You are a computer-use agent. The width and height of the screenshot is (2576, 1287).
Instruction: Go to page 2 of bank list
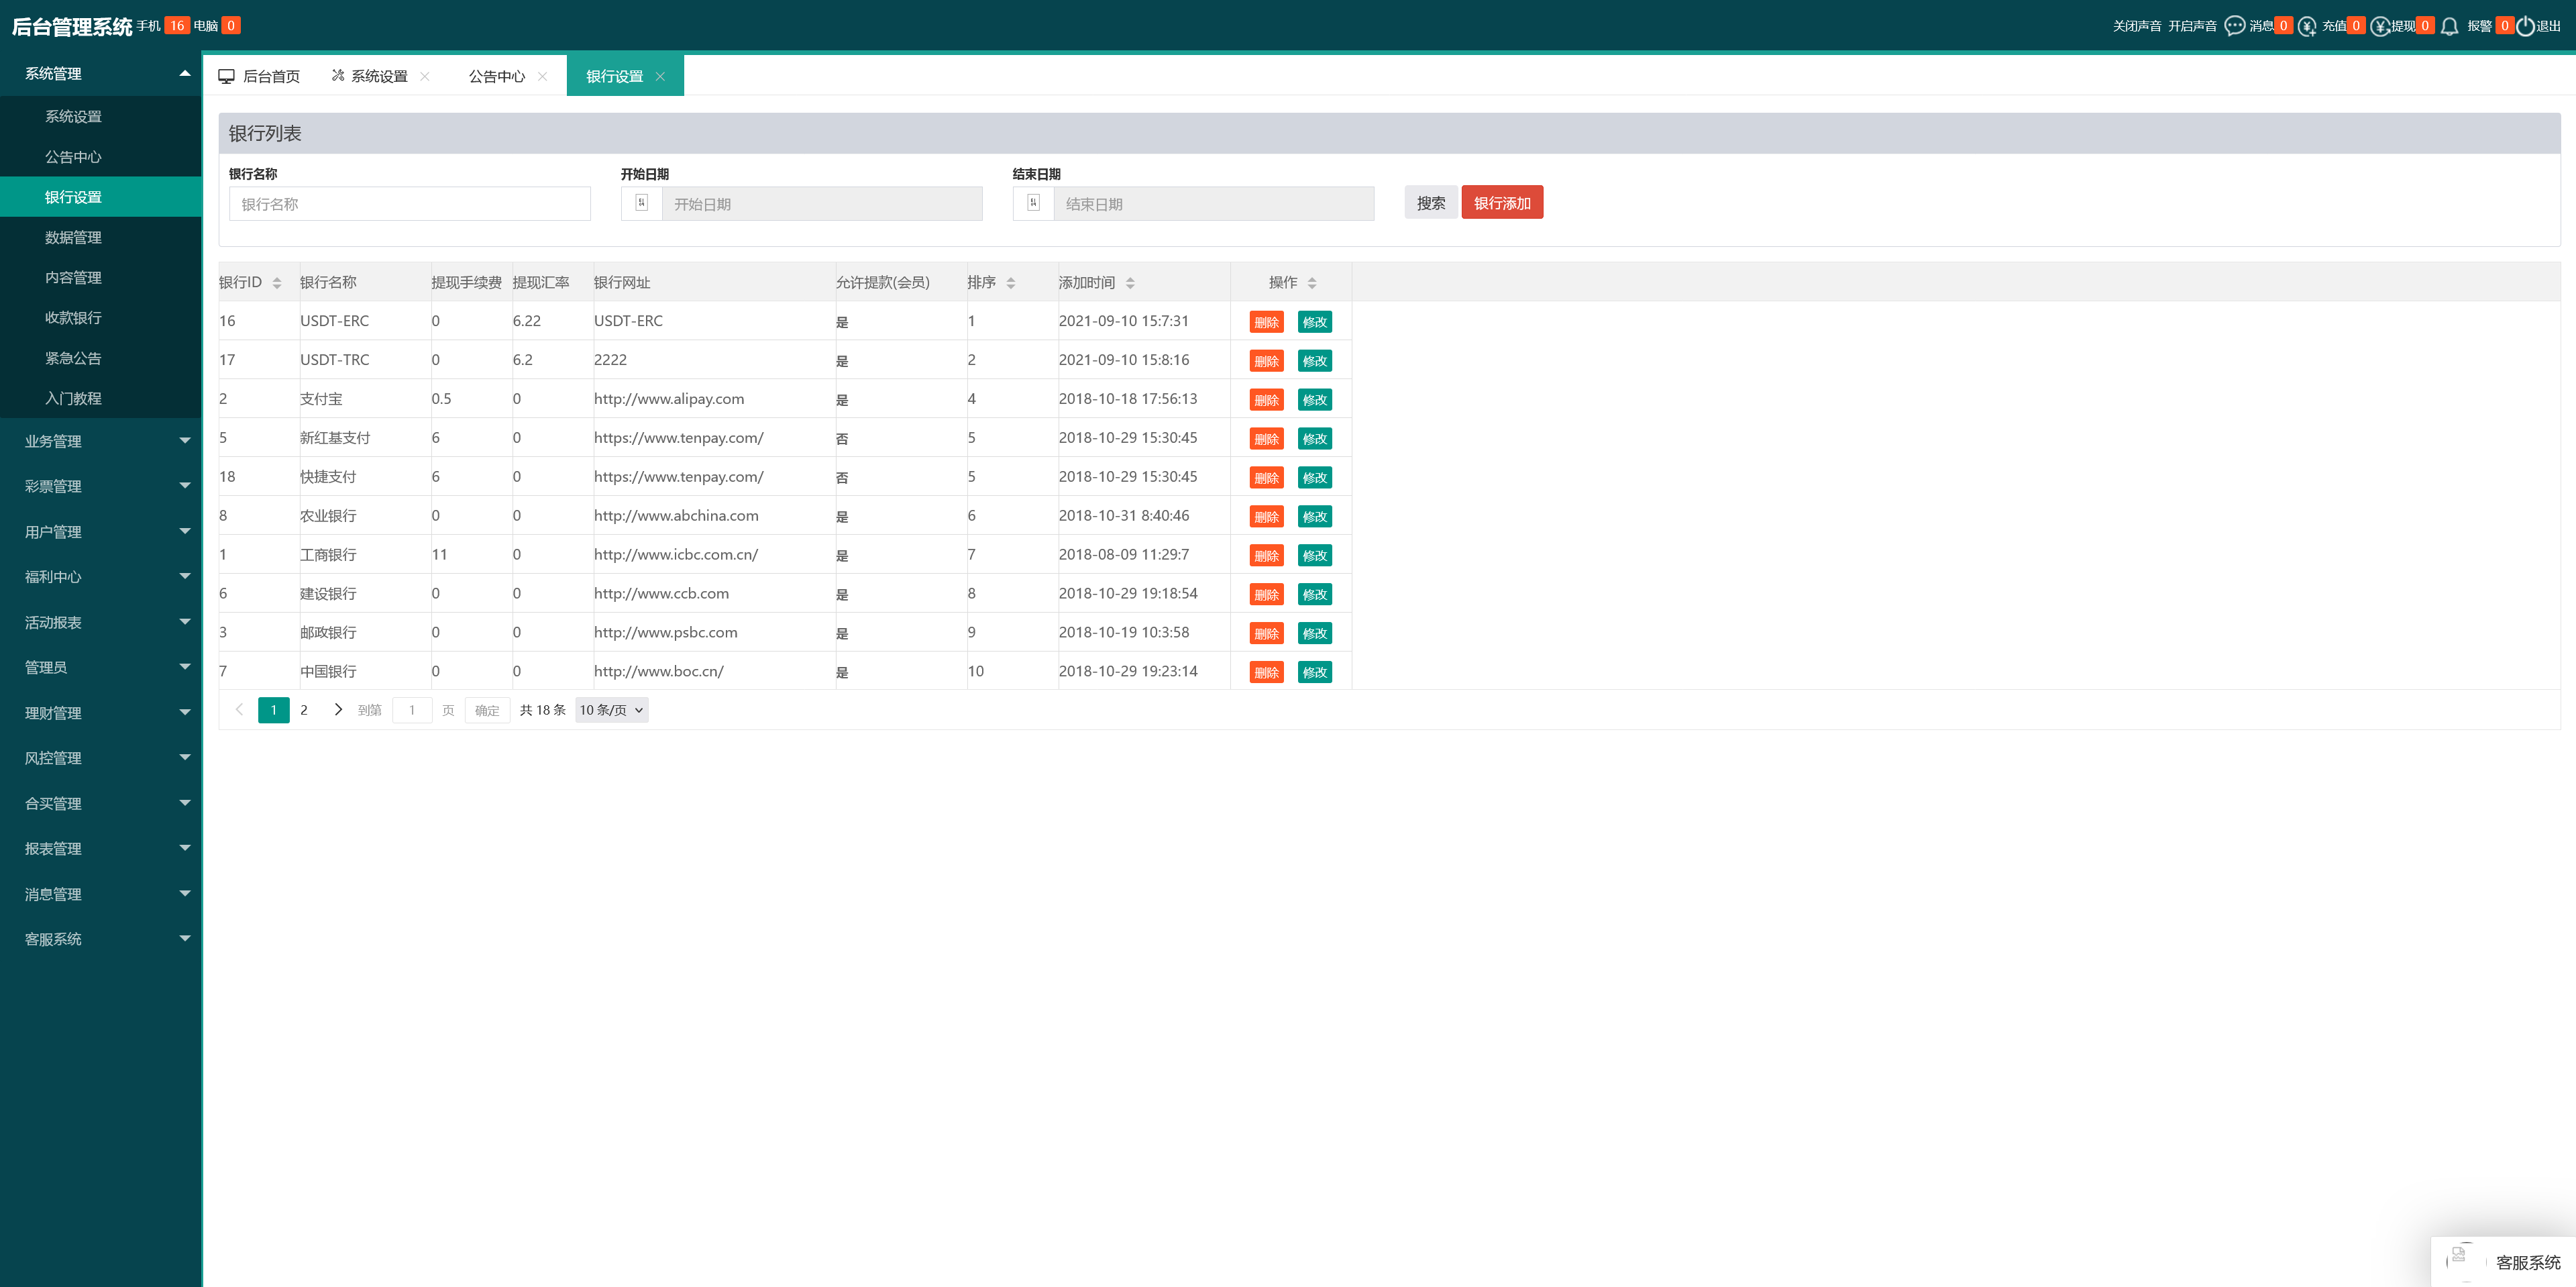coord(304,710)
